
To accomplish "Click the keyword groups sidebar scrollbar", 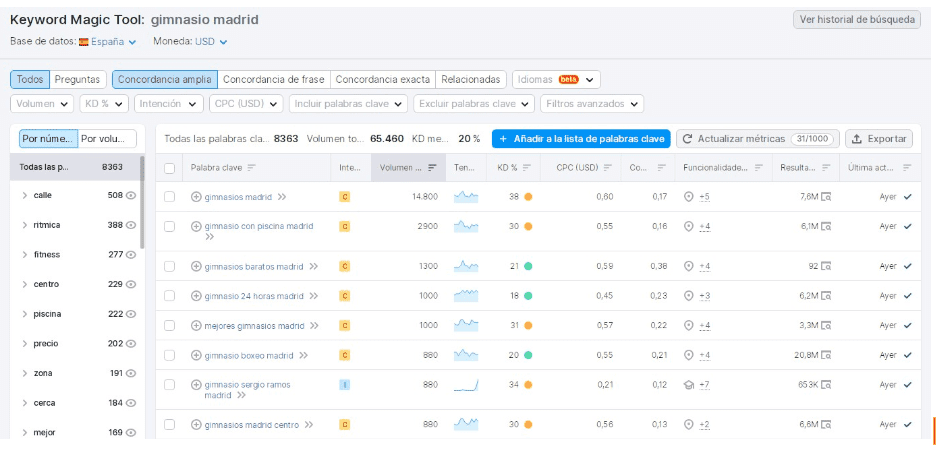I will tap(142, 203).
